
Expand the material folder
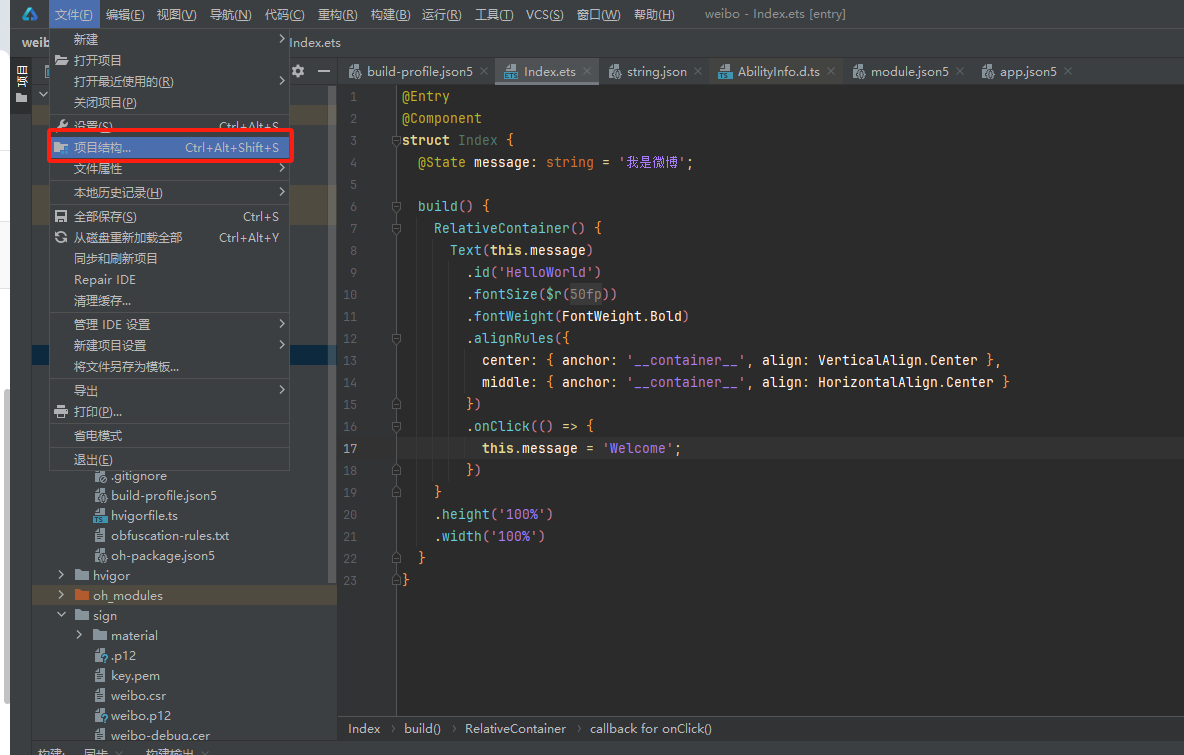(79, 635)
